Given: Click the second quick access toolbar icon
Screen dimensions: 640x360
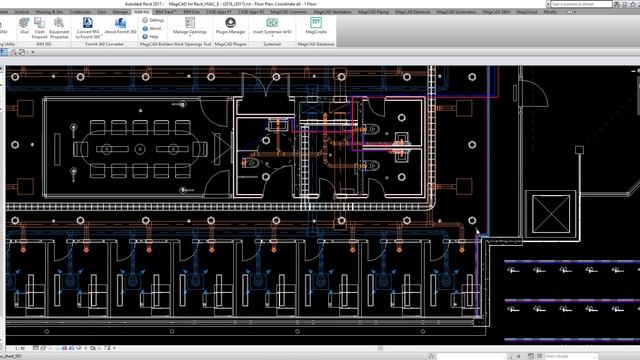Looking at the screenshot, I should click(x=13, y=52).
